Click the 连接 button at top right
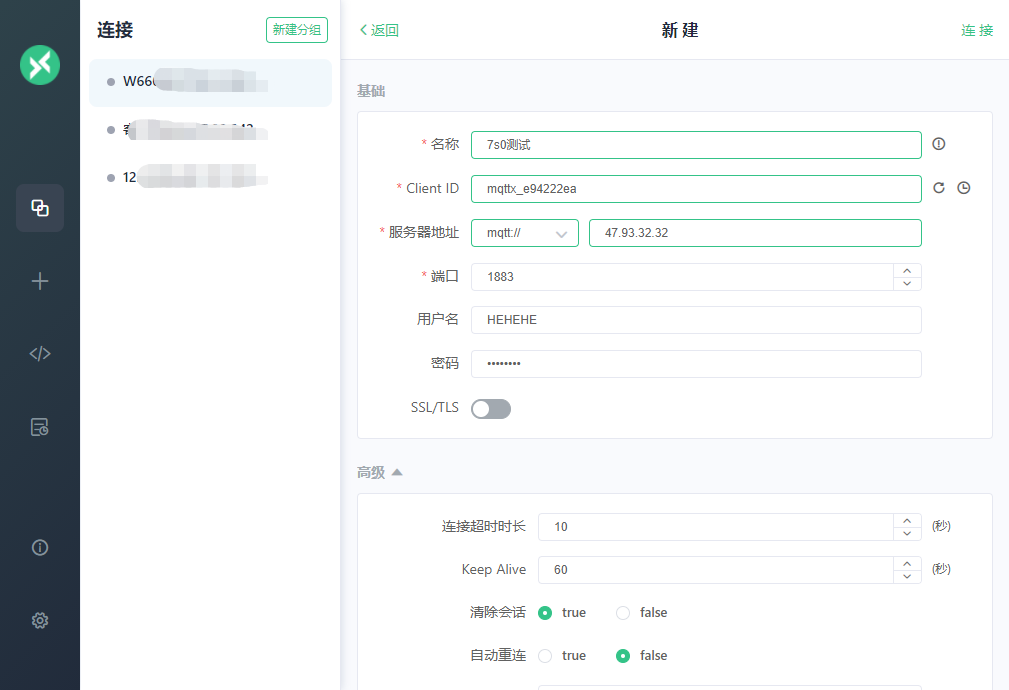This screenshot has height=690, width=1009. pyautogui.click(x=977, y=30)
